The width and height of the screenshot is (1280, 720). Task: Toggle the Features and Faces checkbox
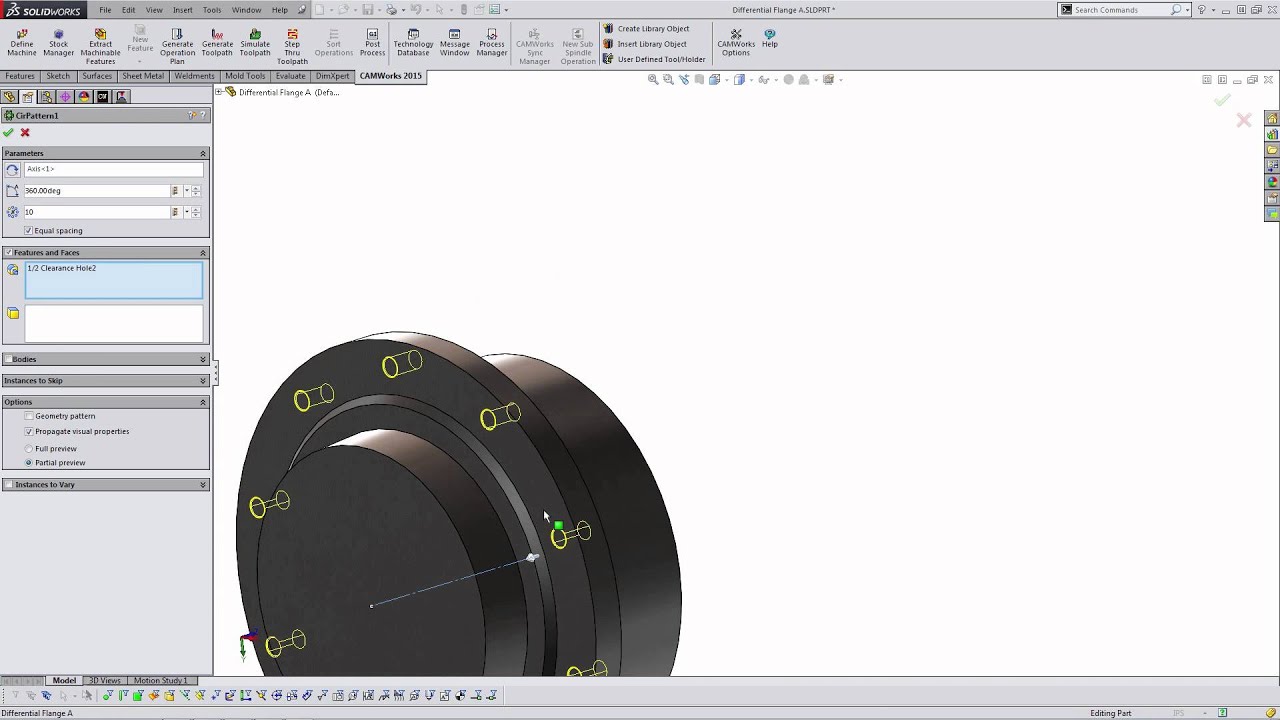8,253
